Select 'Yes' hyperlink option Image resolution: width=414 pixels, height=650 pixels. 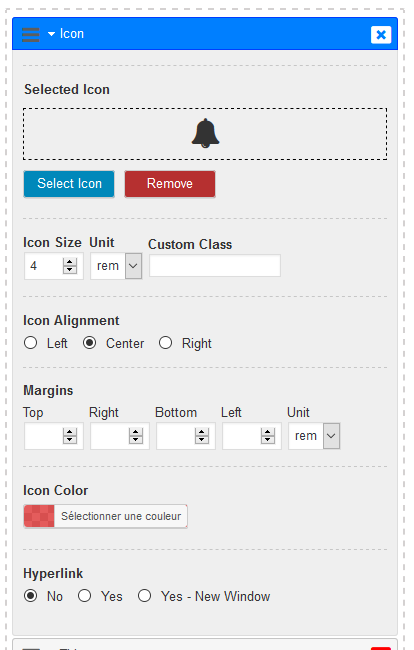tap(85, 596)
